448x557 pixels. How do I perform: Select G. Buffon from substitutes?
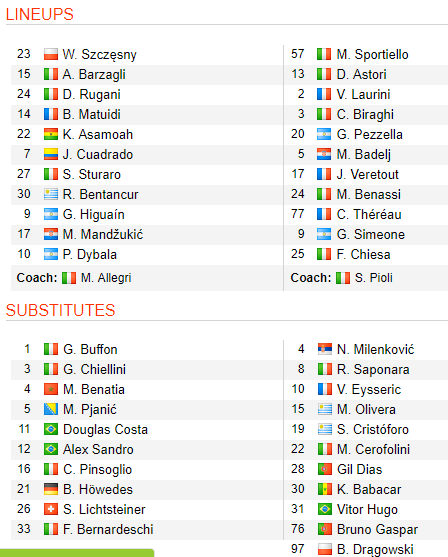[90, 349]
